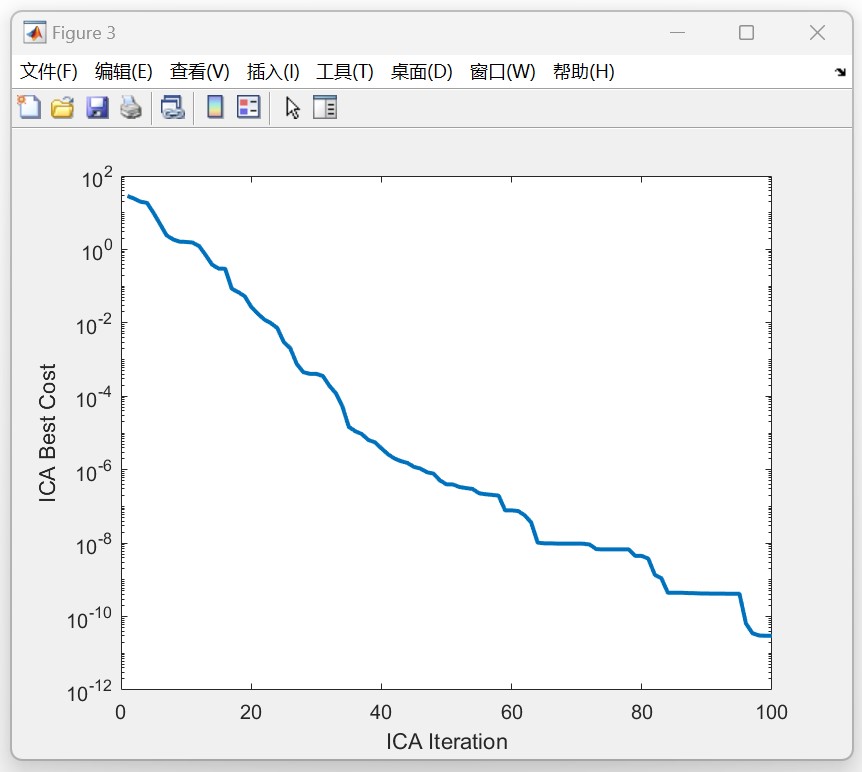Open the 工具(T) menu

point(345,71)
